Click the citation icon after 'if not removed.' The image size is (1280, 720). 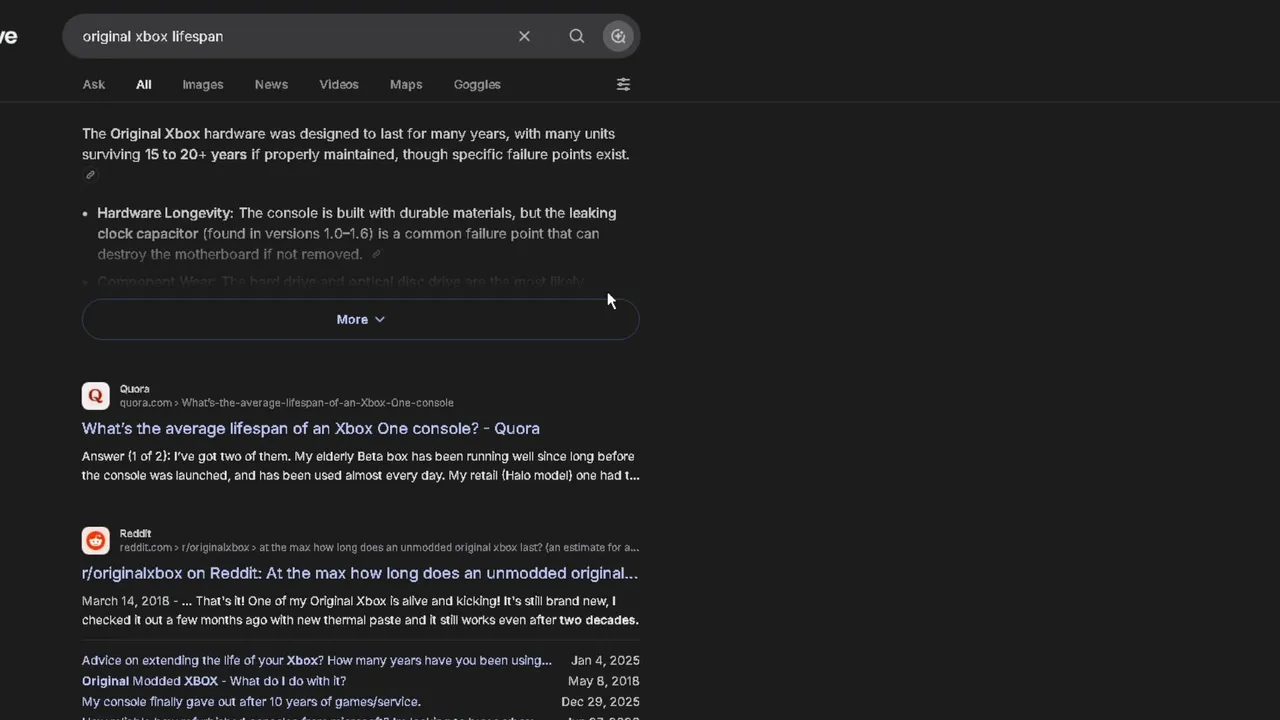376,254
